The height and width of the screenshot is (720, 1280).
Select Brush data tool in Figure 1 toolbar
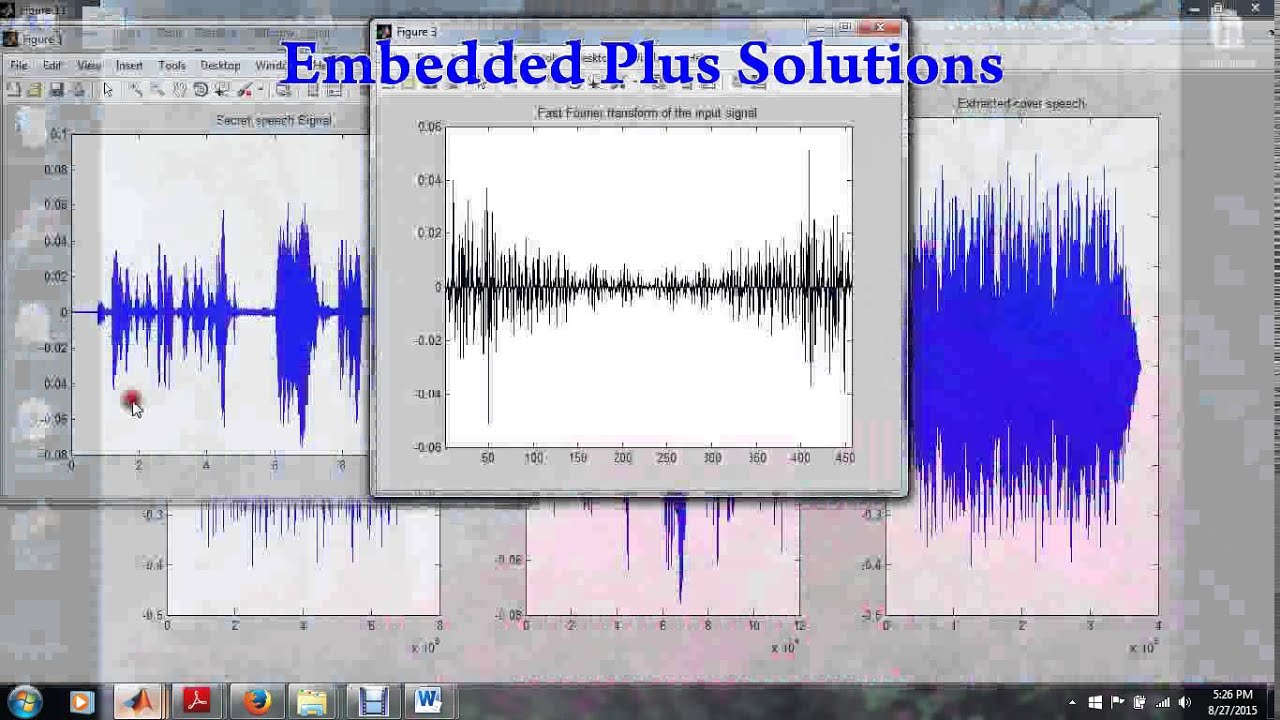coord(245,89)
